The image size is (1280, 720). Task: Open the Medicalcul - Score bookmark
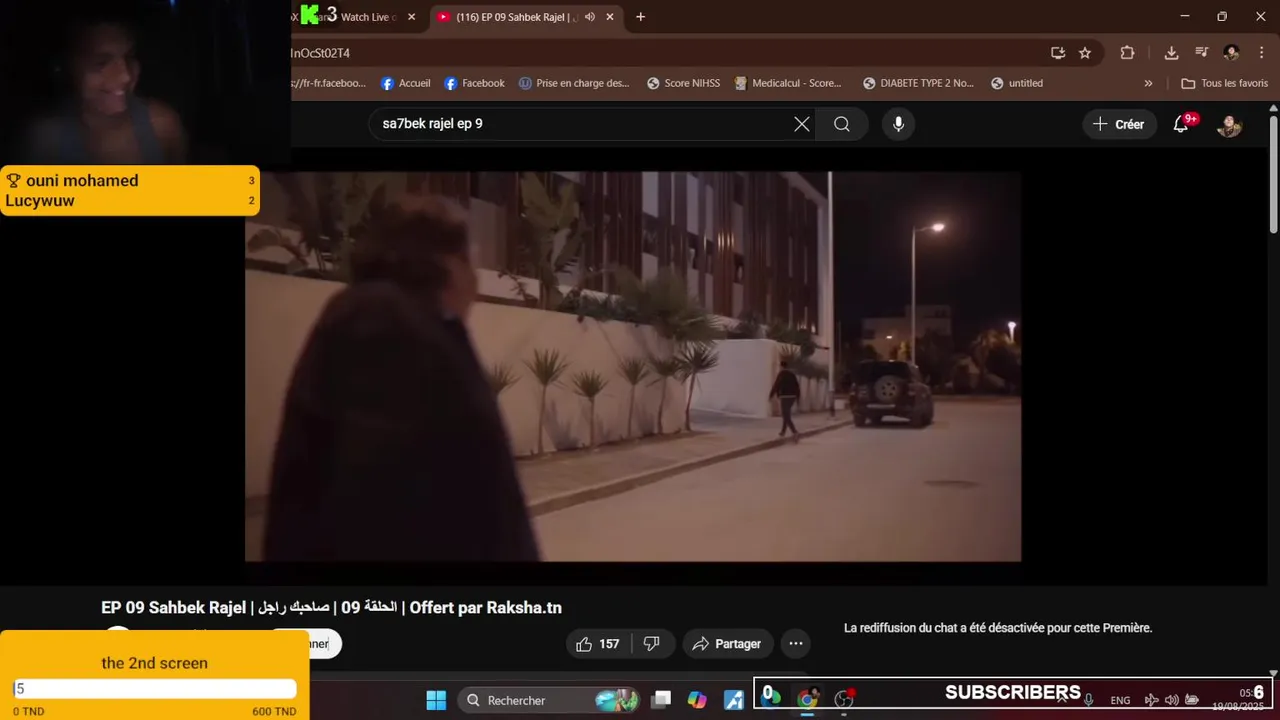(x=788, y=83)
